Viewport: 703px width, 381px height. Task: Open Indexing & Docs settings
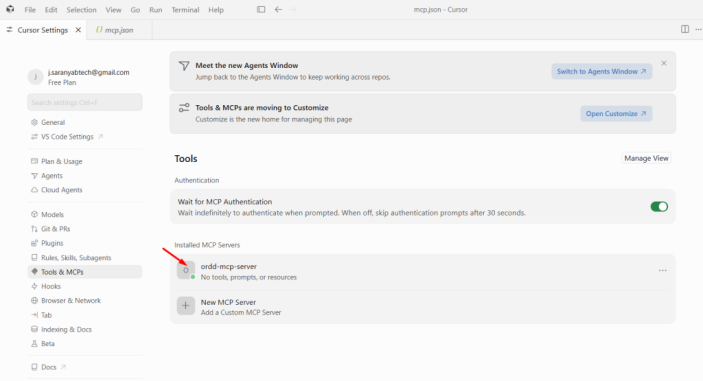tap(66, 329)
